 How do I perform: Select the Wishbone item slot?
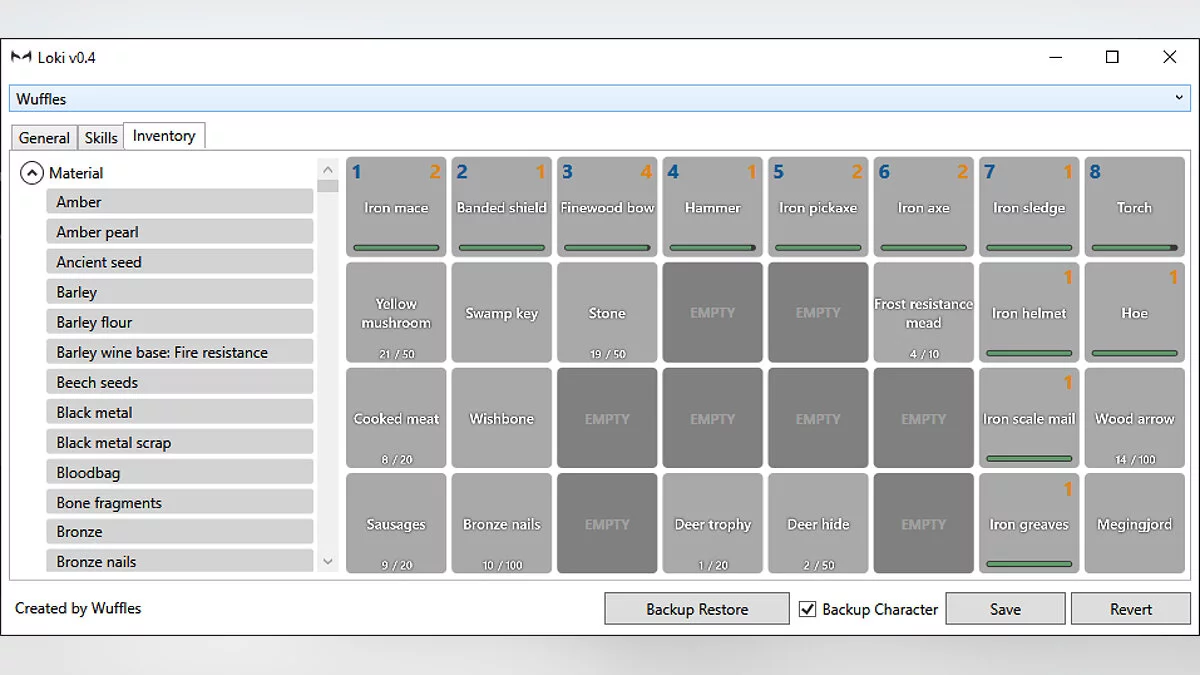(x=501, y=418)
